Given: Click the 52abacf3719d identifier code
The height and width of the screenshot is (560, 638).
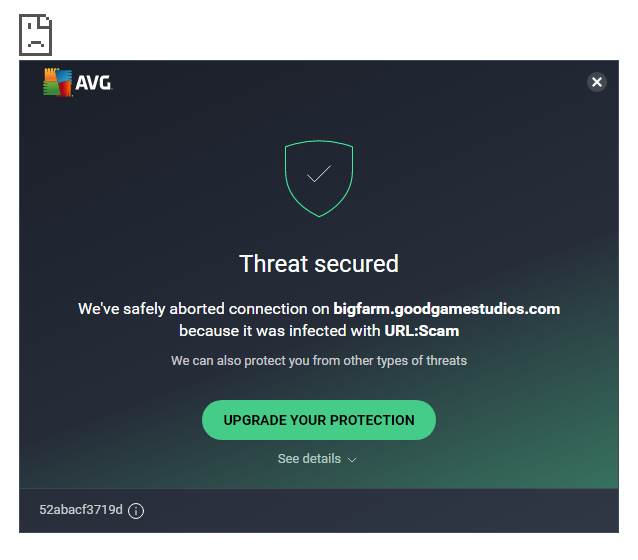Looking at the screenshot, I should 81,510.
